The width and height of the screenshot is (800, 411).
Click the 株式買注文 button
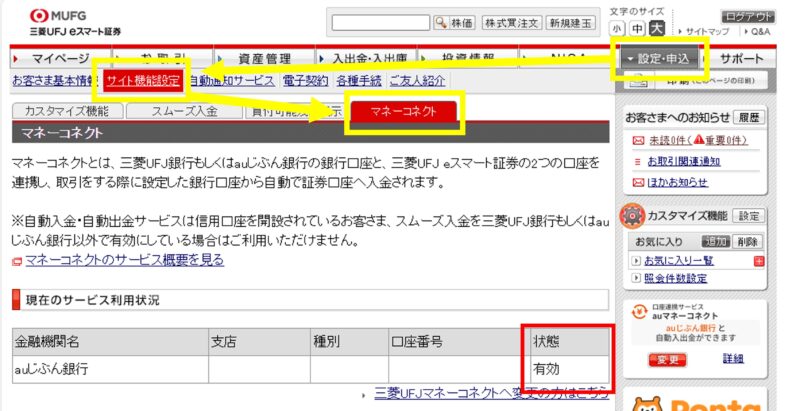[511, 23]
